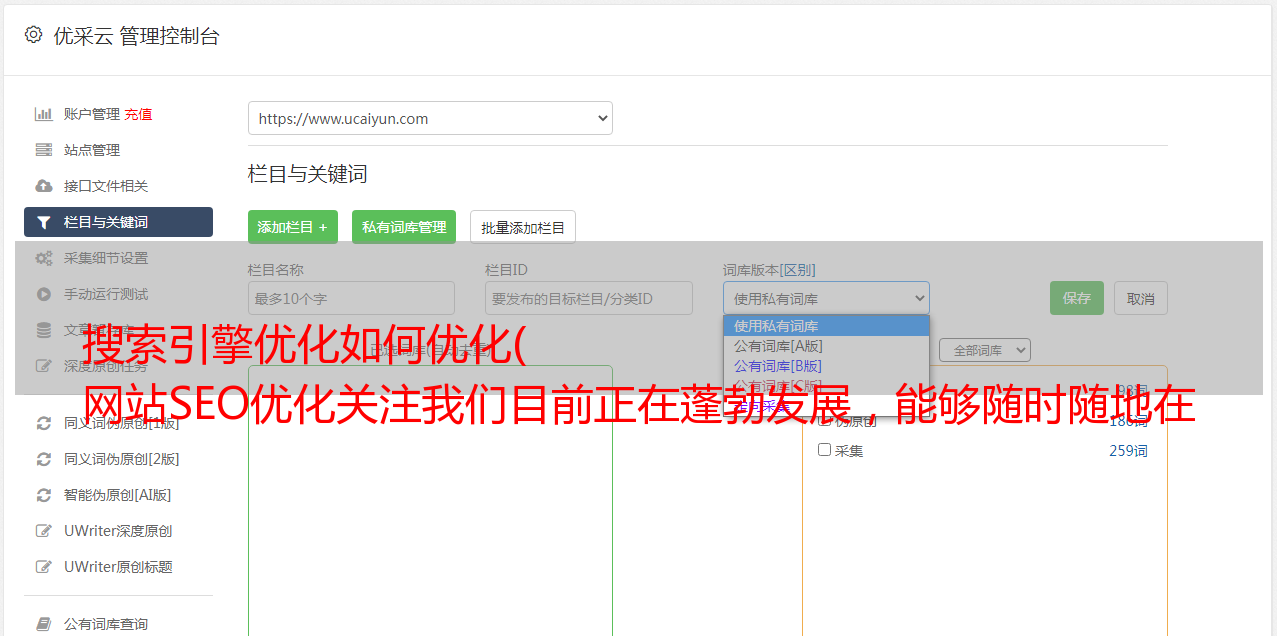Screen dimensions: 1277x636
Task: Click the 取消 button
Action: 1141,298
